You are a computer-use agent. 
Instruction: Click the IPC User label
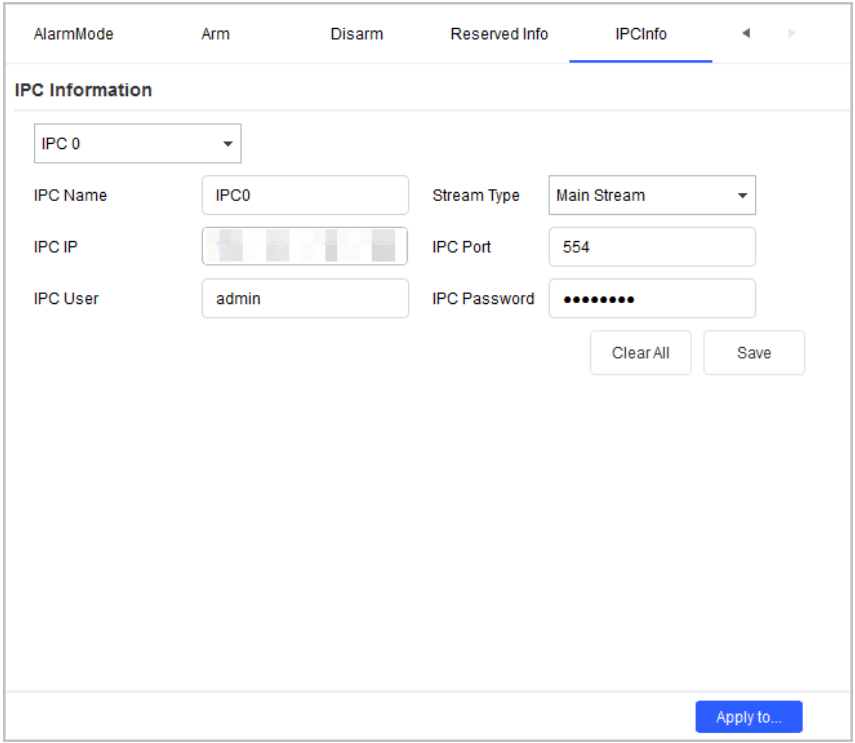(66, 299)
